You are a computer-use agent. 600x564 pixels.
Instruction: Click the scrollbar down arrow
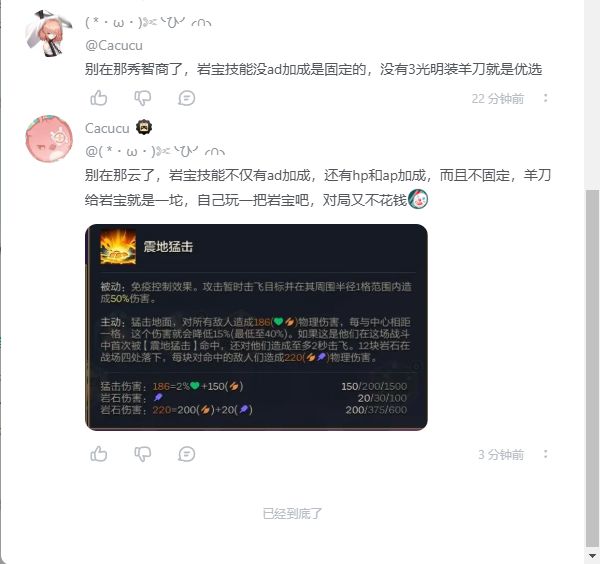coord(592,556)
